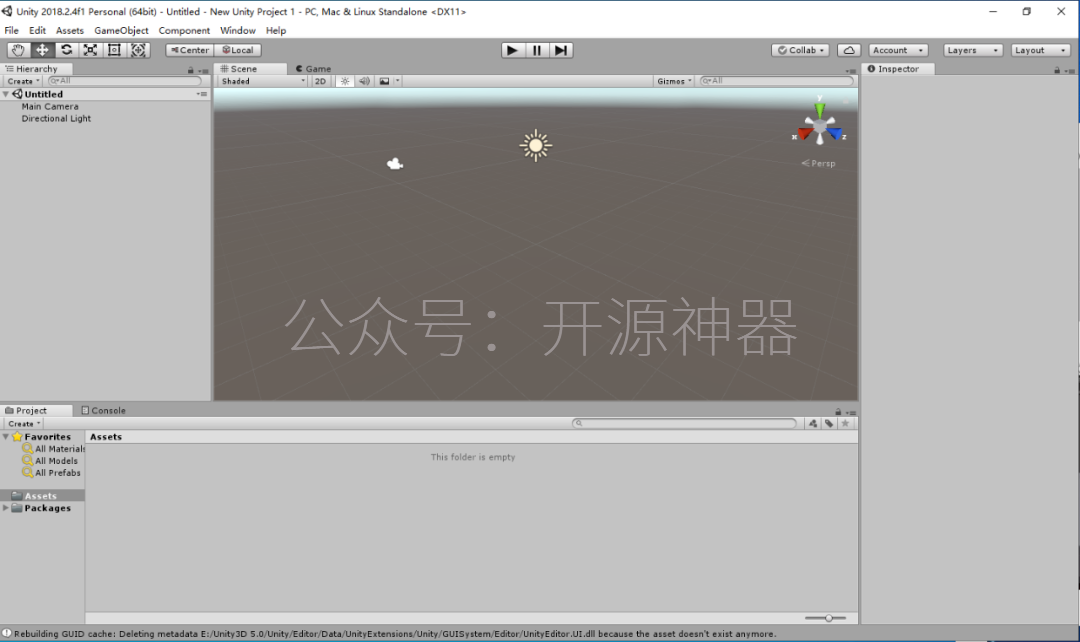Toggle scene lighting button
Image resolution: width=1080 pixels, height=642 pixels.
[x=345, y=81]
